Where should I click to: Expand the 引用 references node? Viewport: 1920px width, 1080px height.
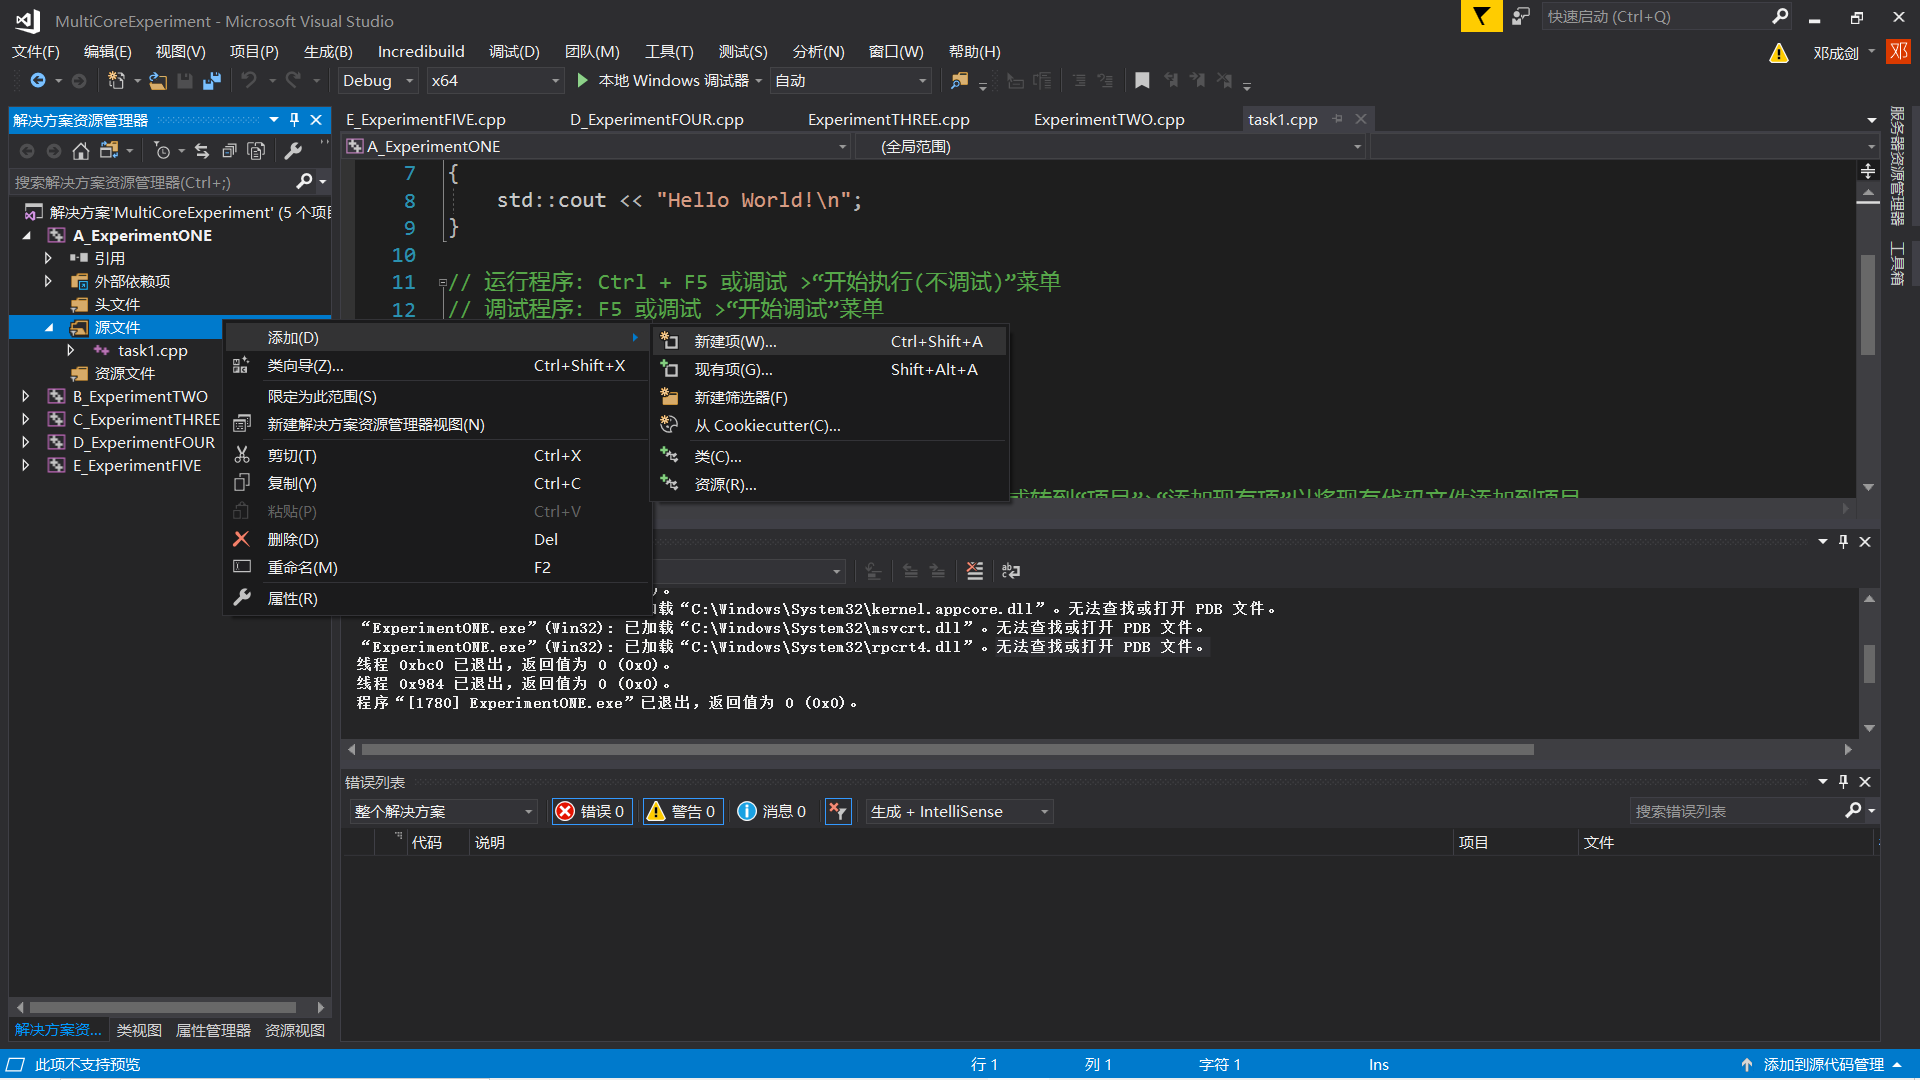point(48,258)
